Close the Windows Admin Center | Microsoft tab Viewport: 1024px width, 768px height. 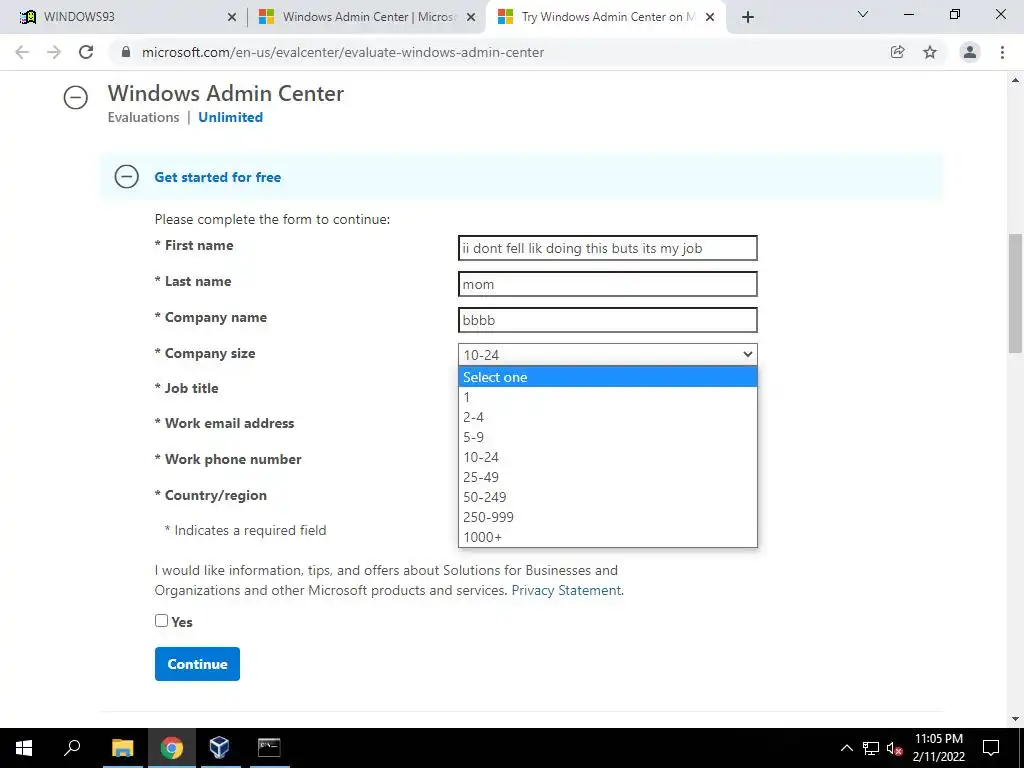pyautogui.click(x=471, y=18)
